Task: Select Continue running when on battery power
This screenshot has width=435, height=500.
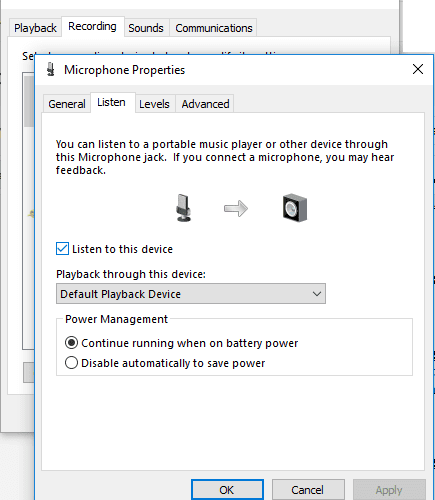Action: pyautogui.click(x=71, y=343)
